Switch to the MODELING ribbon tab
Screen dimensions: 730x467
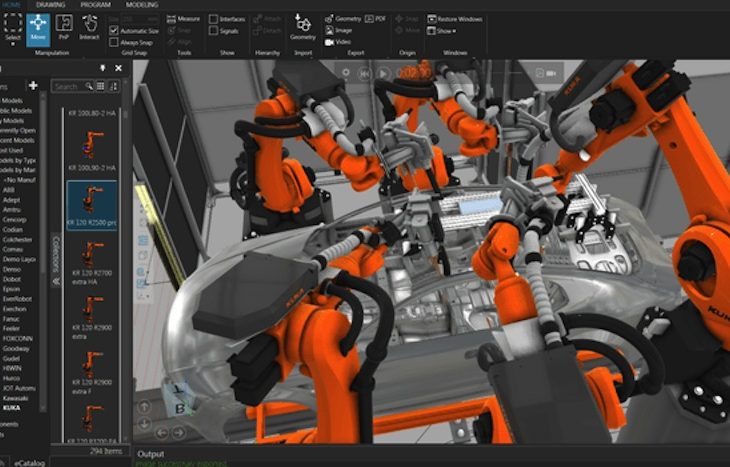(142, 5)
